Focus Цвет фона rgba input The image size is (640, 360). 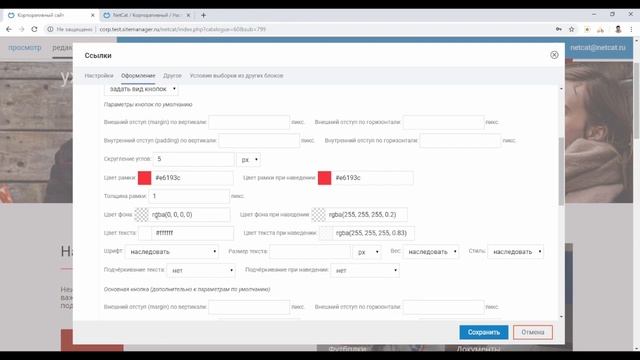click(x=189, y=215)
